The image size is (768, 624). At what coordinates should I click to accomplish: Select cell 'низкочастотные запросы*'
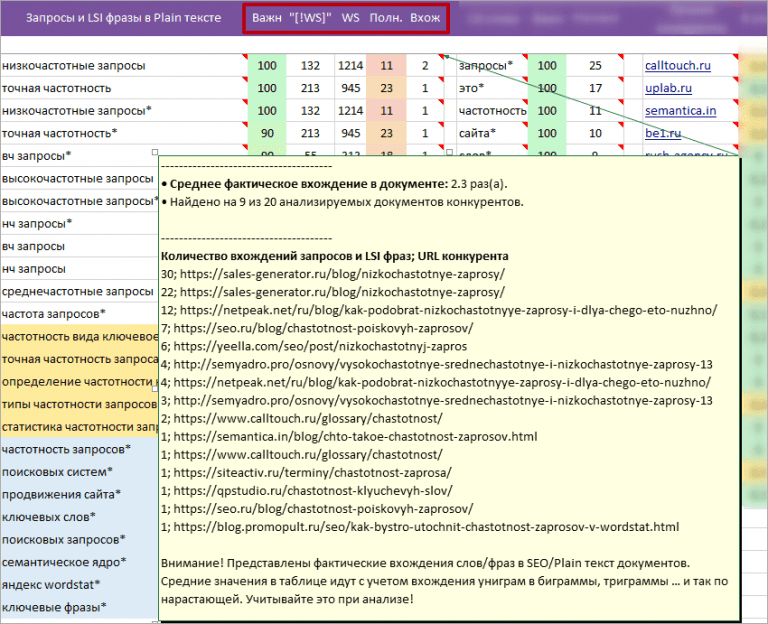point(124,111)
